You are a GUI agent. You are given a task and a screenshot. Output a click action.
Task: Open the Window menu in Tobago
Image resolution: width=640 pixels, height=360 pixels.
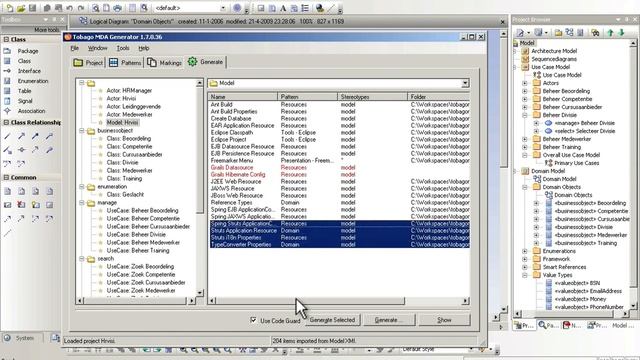[x=98, y=48]
